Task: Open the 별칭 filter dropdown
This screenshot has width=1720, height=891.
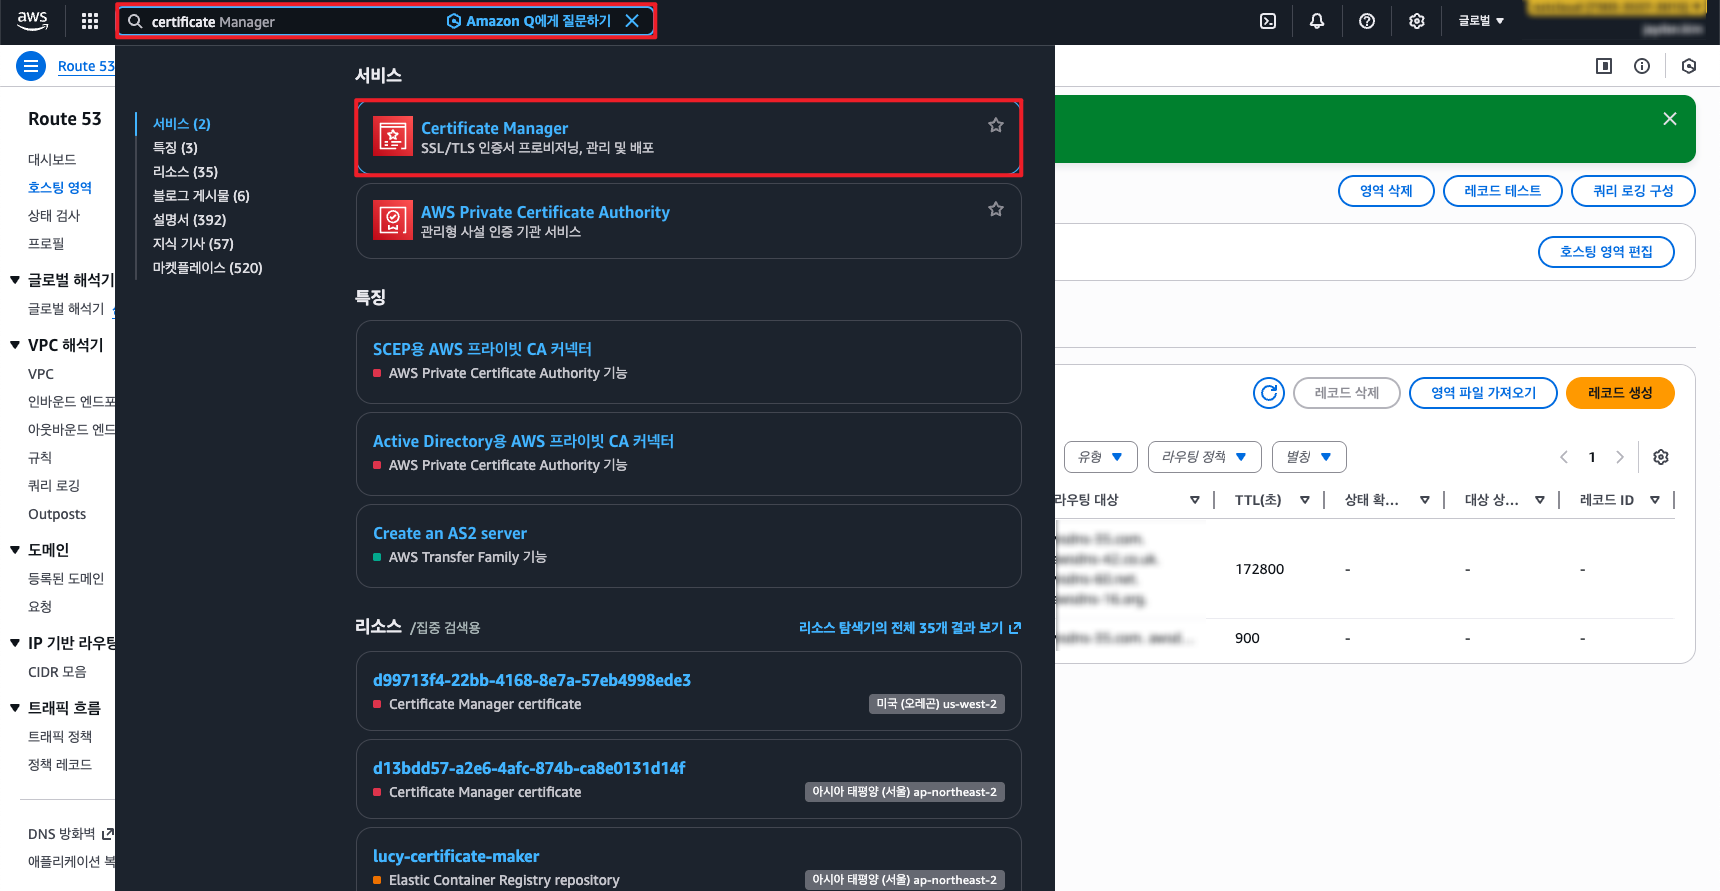Action: 1309,457
